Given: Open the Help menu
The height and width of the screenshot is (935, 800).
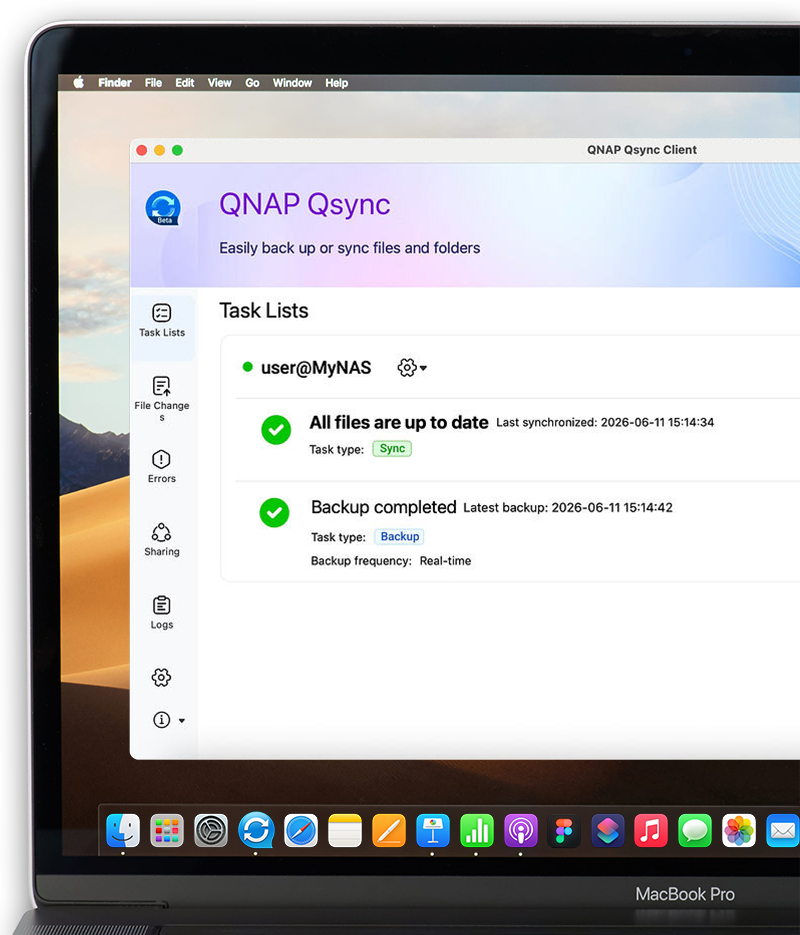Looking at the screenshot, I should coord(337,82).
